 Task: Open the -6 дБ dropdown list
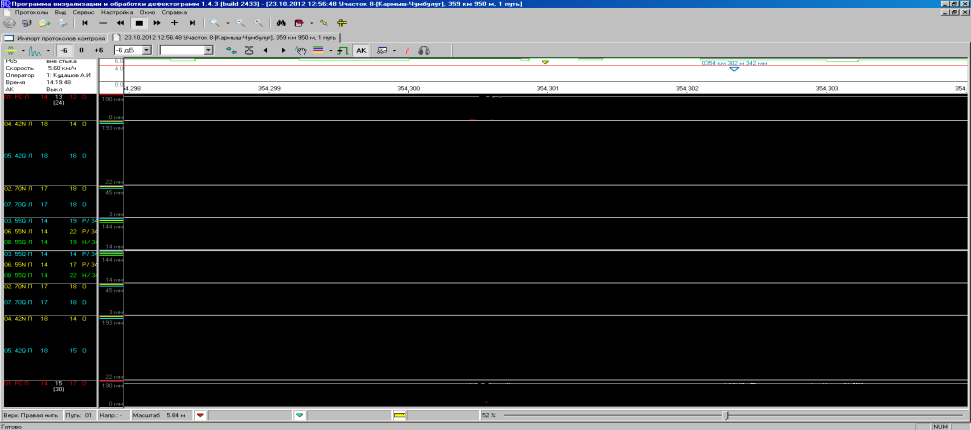pyautogui.click(x=147, y=49)
